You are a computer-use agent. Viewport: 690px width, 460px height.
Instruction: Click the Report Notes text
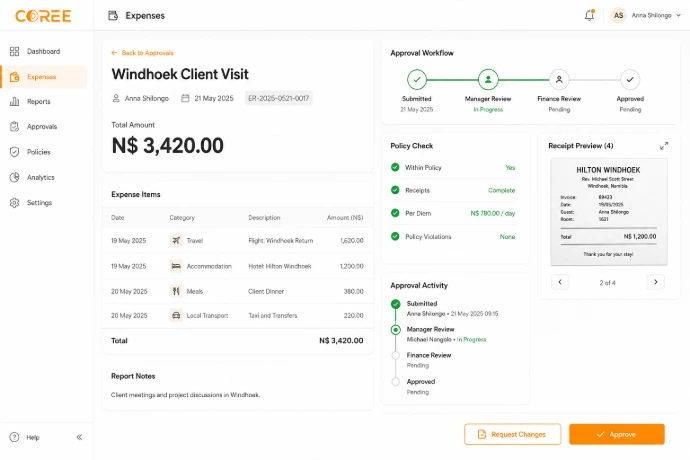point(185,395)
